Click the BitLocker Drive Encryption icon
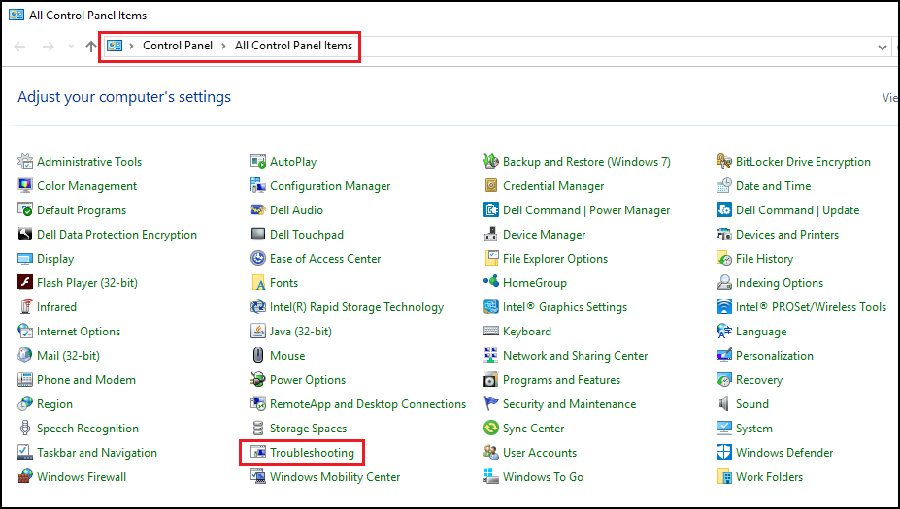 click(x=725, y=162)
